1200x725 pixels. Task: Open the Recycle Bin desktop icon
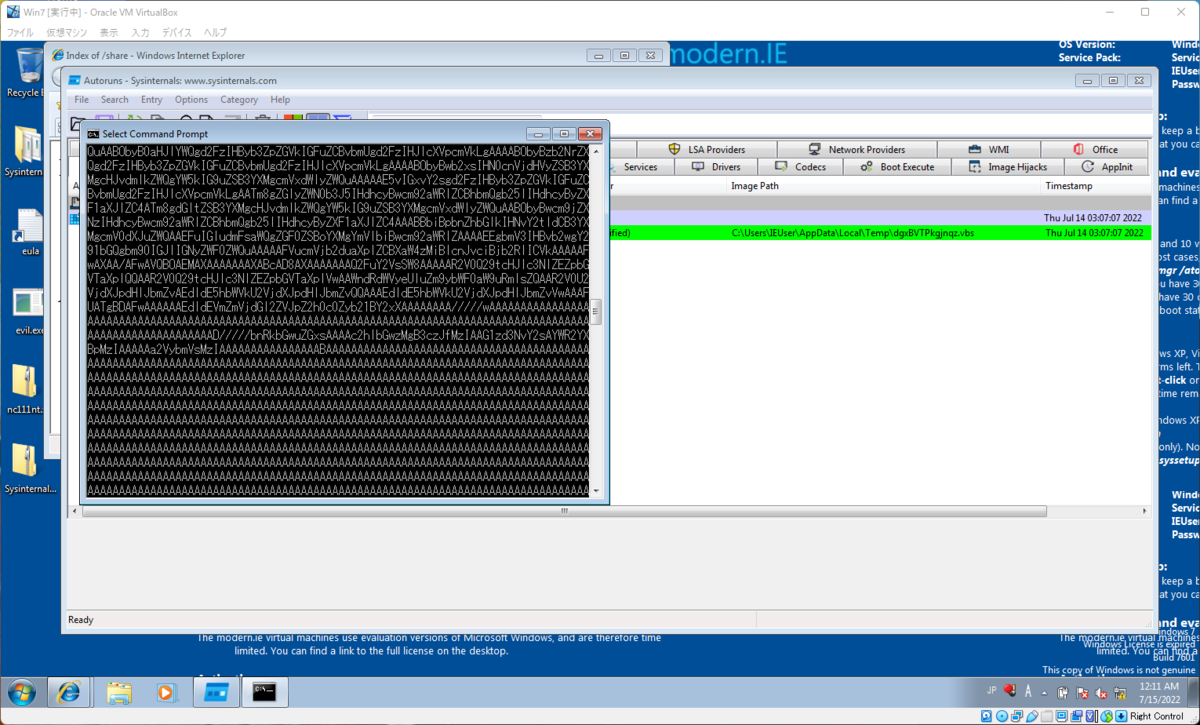[x=27, y=71]
